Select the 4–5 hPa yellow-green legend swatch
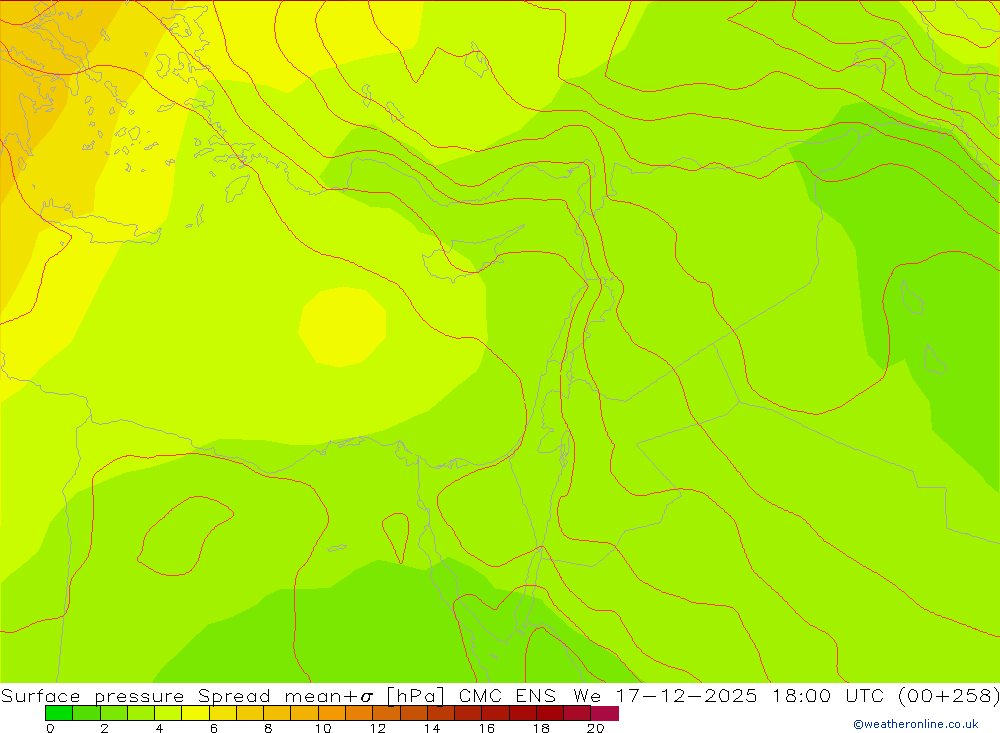 (x=168, y=713)
